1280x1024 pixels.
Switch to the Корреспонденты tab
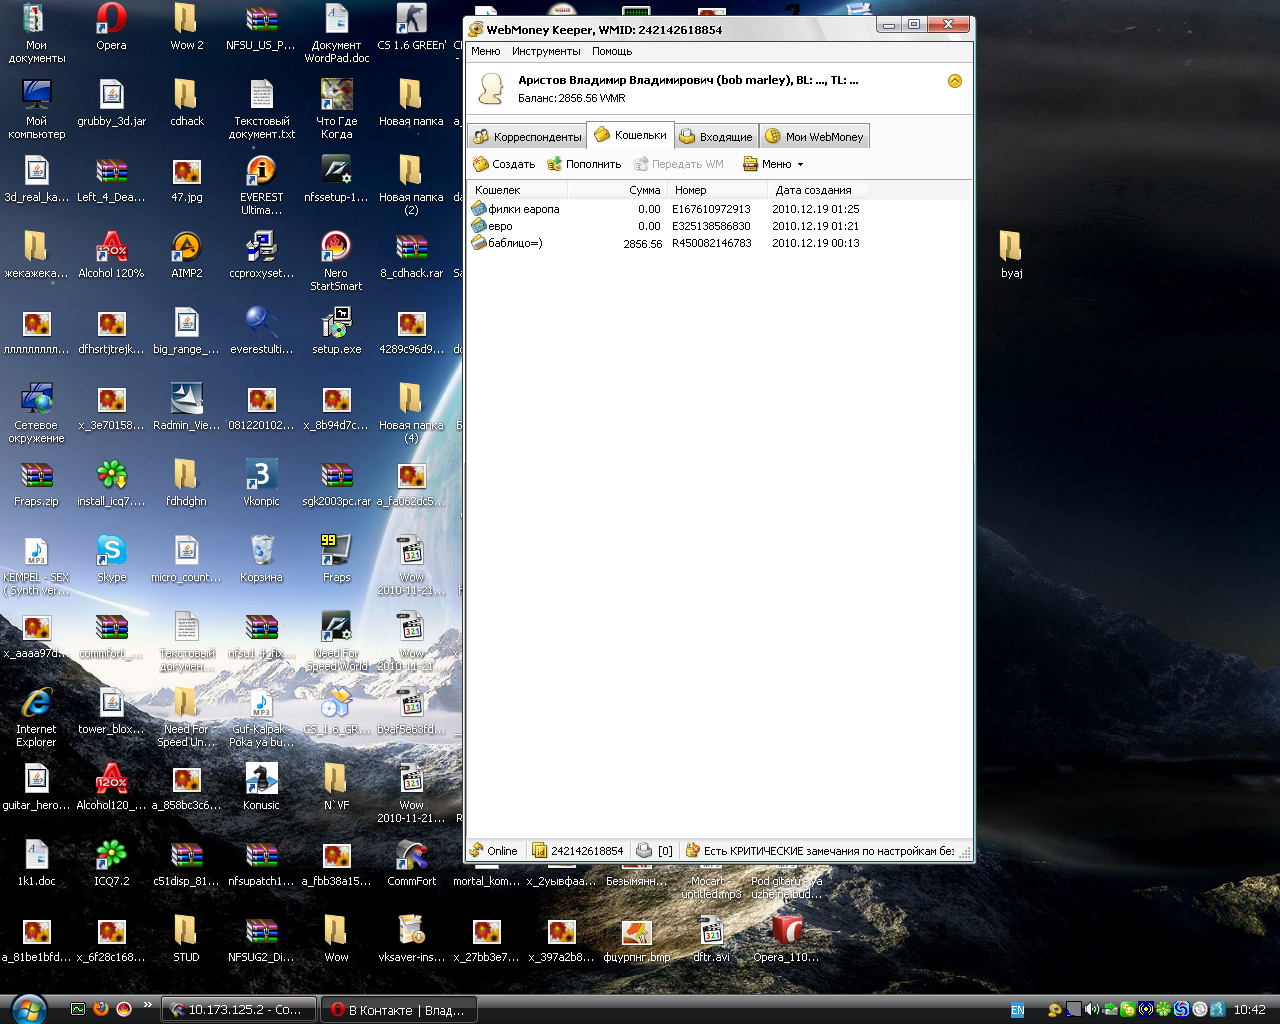pos(527,137)
